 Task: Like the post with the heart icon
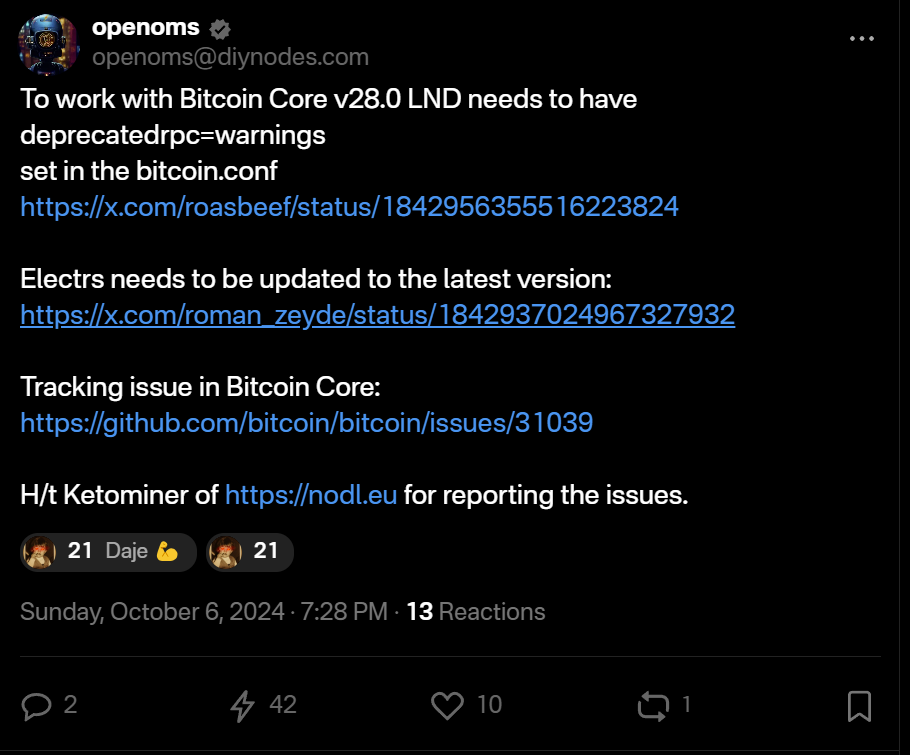pyautogui.click(x=447, y=706)
